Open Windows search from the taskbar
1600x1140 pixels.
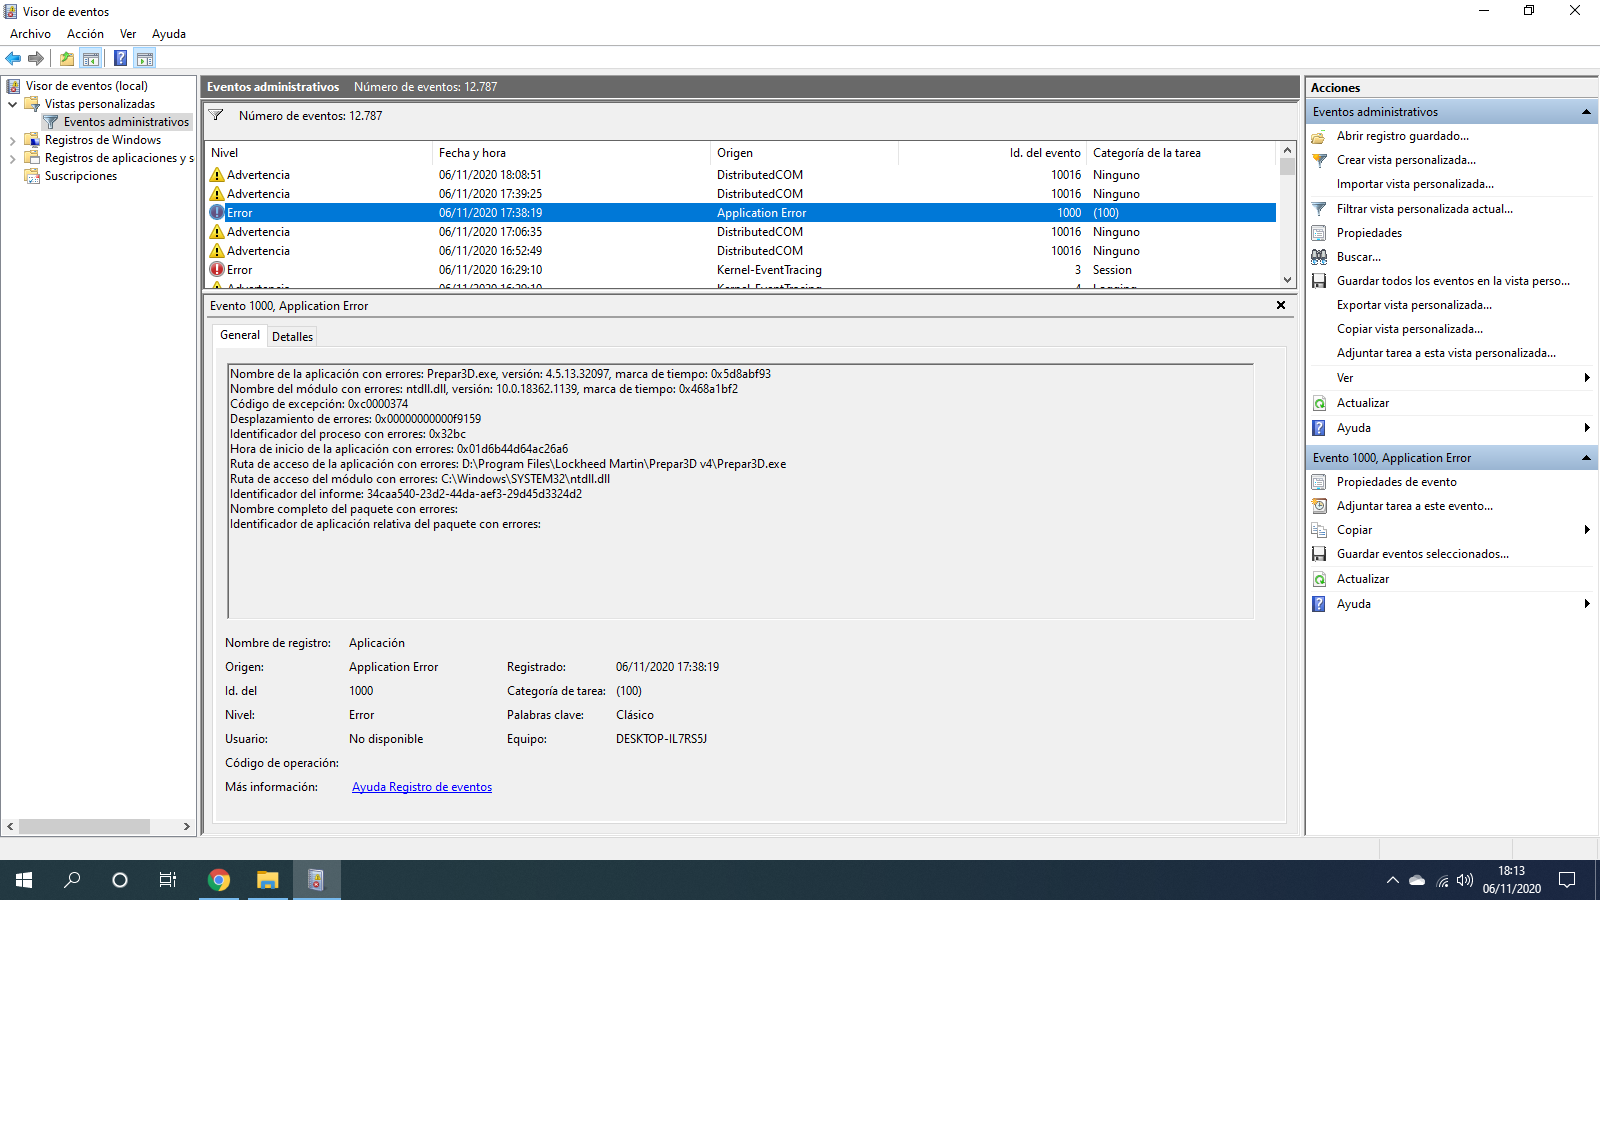[72, 880]
